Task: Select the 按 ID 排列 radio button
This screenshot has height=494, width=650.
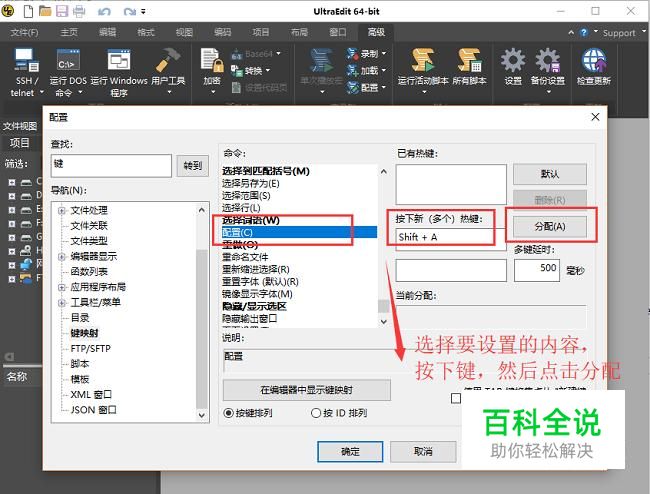Action: pos(316,413)
